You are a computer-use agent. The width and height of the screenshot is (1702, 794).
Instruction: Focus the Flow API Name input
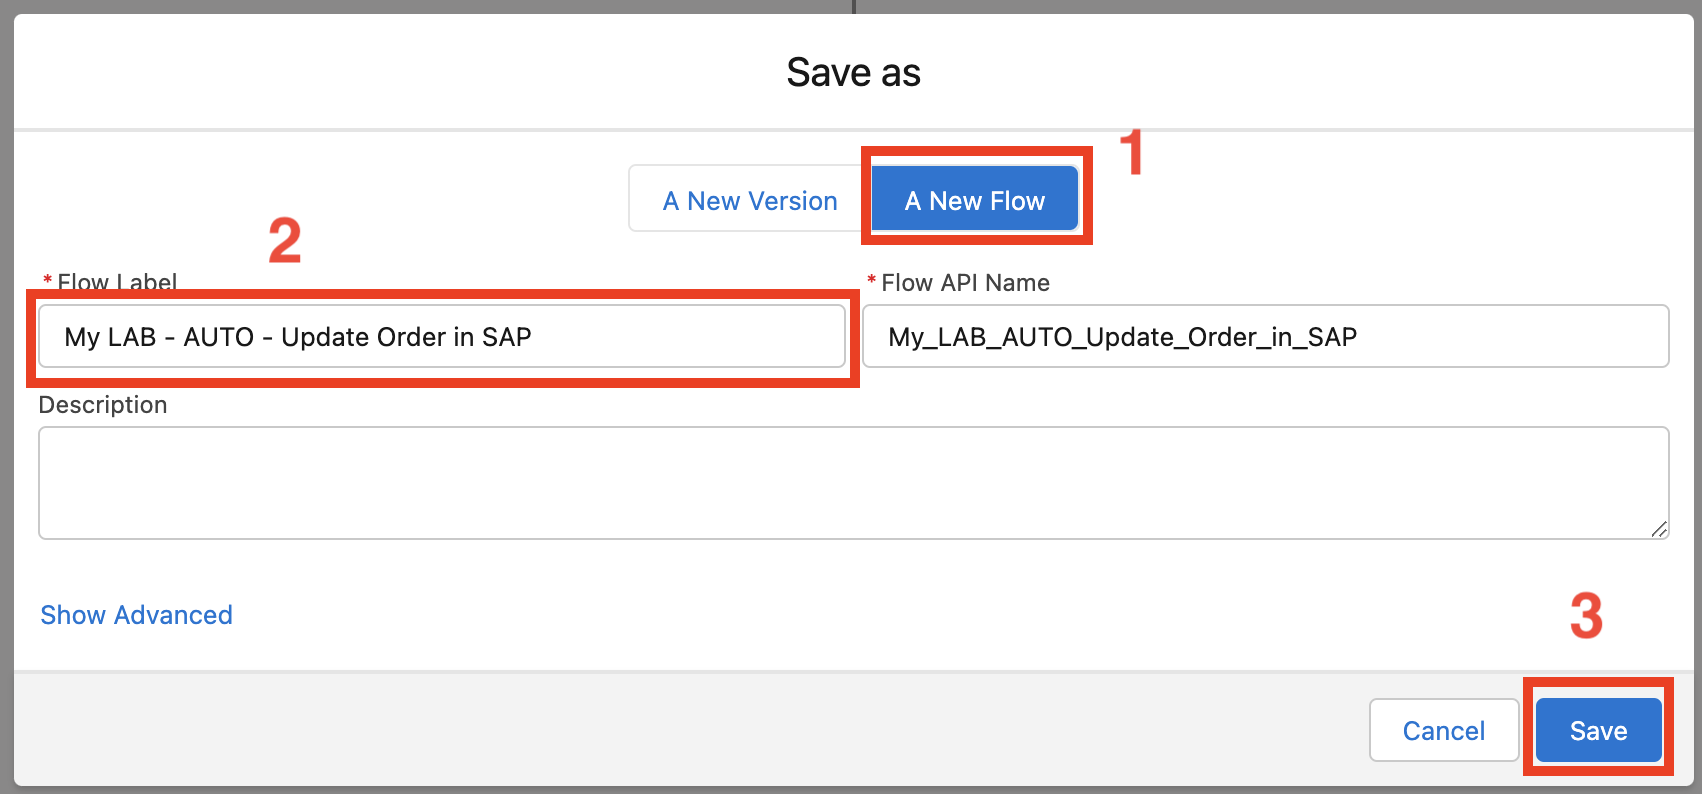(x=1264, y=337)
